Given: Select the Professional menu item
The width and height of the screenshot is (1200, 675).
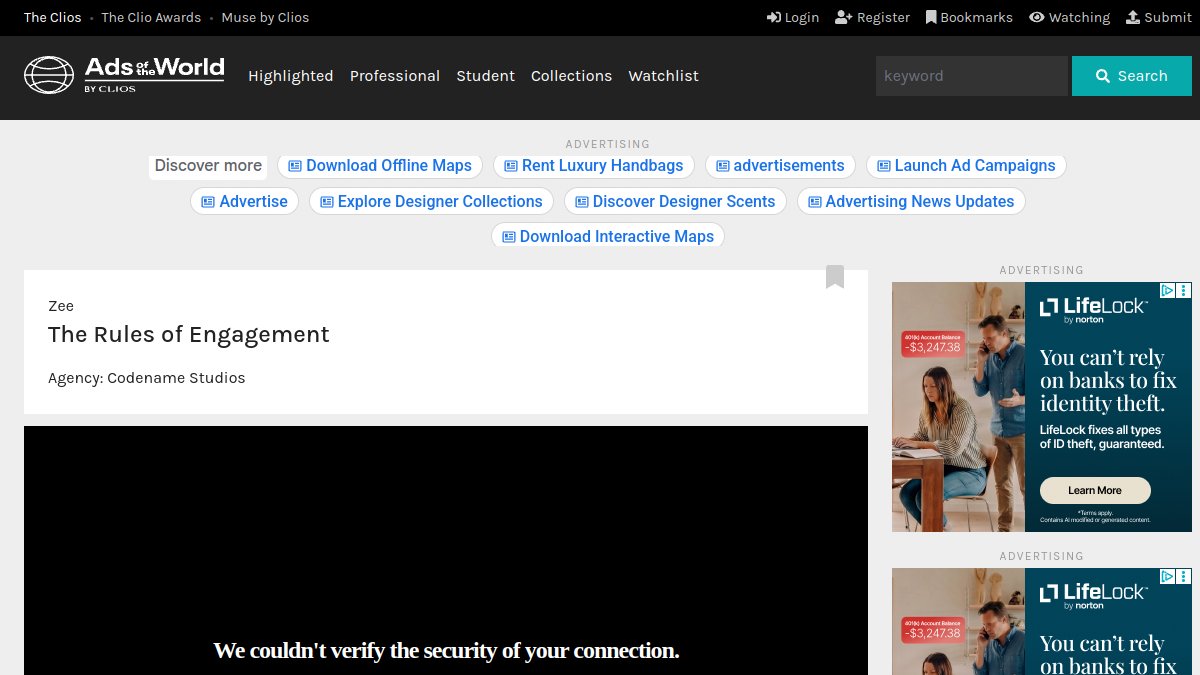Looking at the screenshot, I should pos(395,76).
